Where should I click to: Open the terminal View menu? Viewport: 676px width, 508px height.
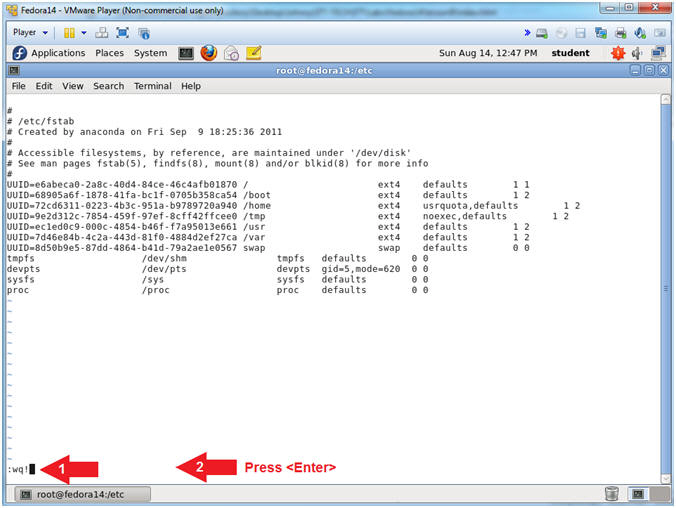73,86
